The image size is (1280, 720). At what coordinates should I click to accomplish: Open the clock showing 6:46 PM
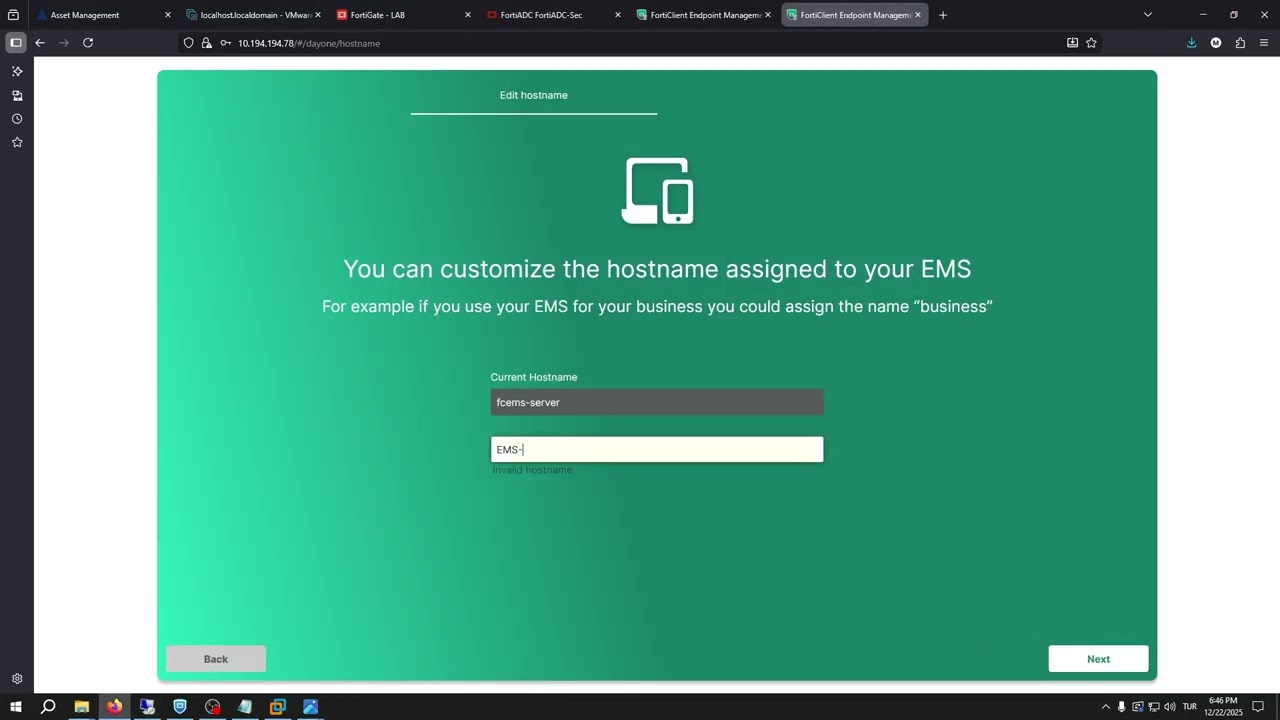pos(1223,707)
